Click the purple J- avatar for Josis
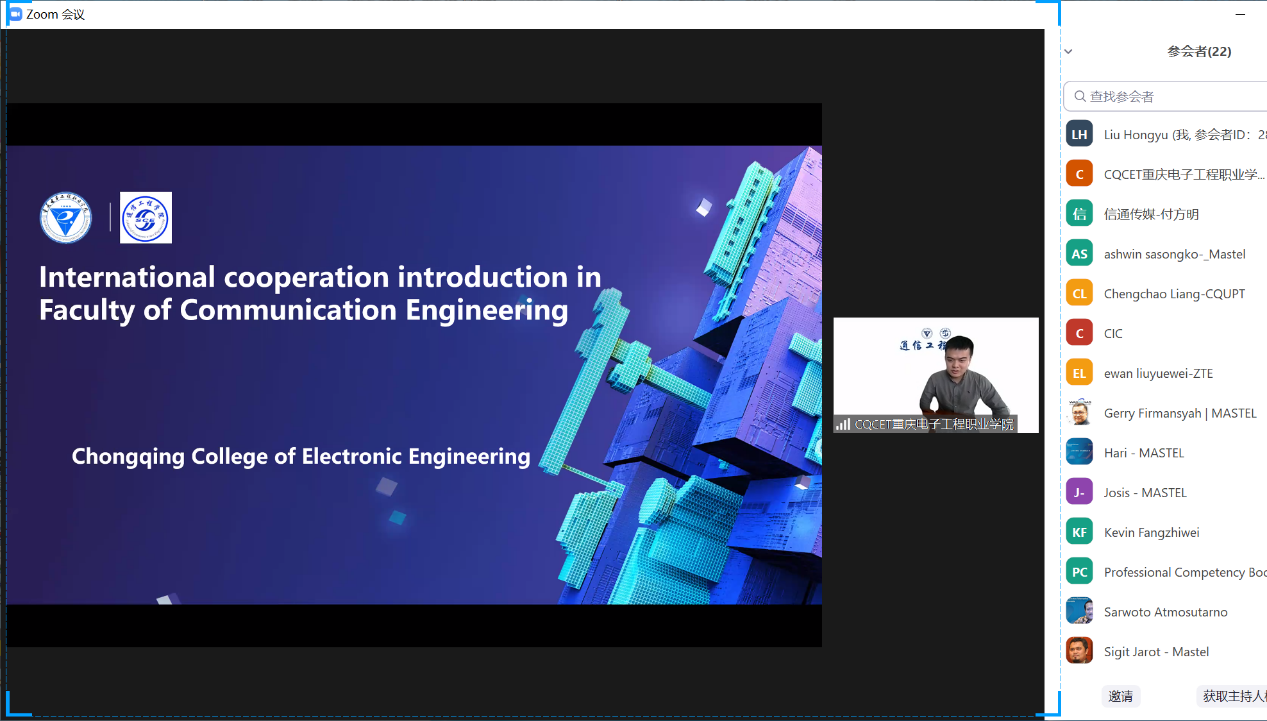The image size is (1267, 721). point(1079,492)
